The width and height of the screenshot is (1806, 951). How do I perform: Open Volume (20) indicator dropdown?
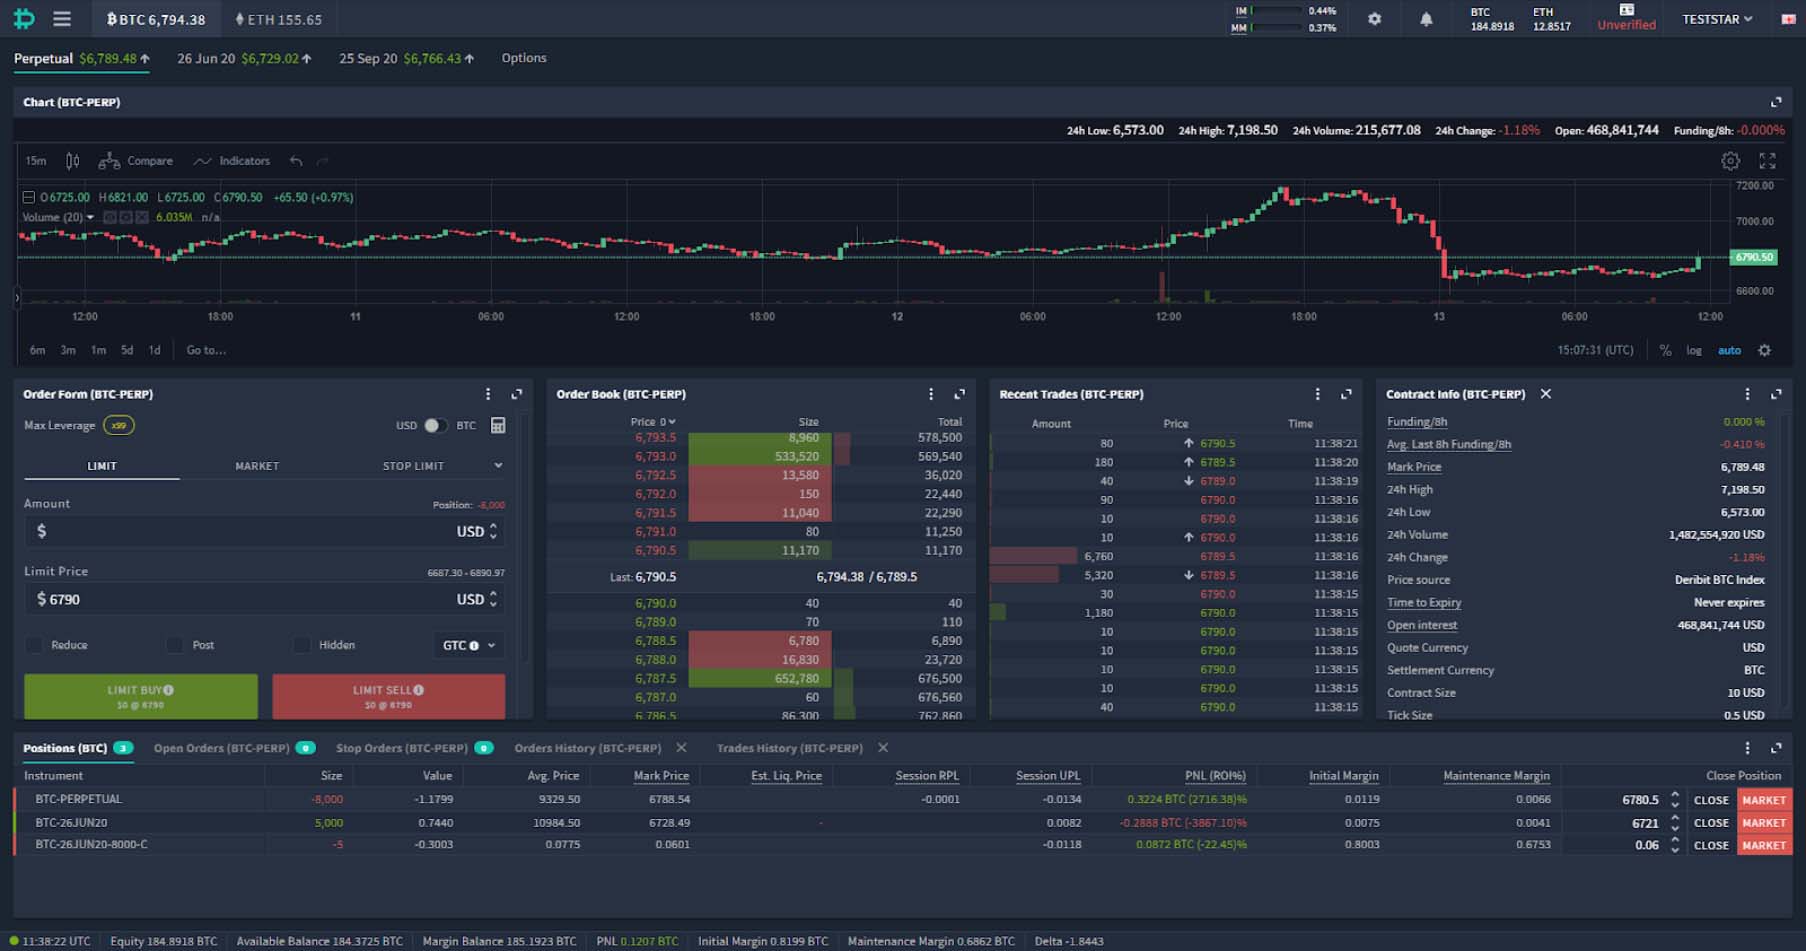pos(90,217)
